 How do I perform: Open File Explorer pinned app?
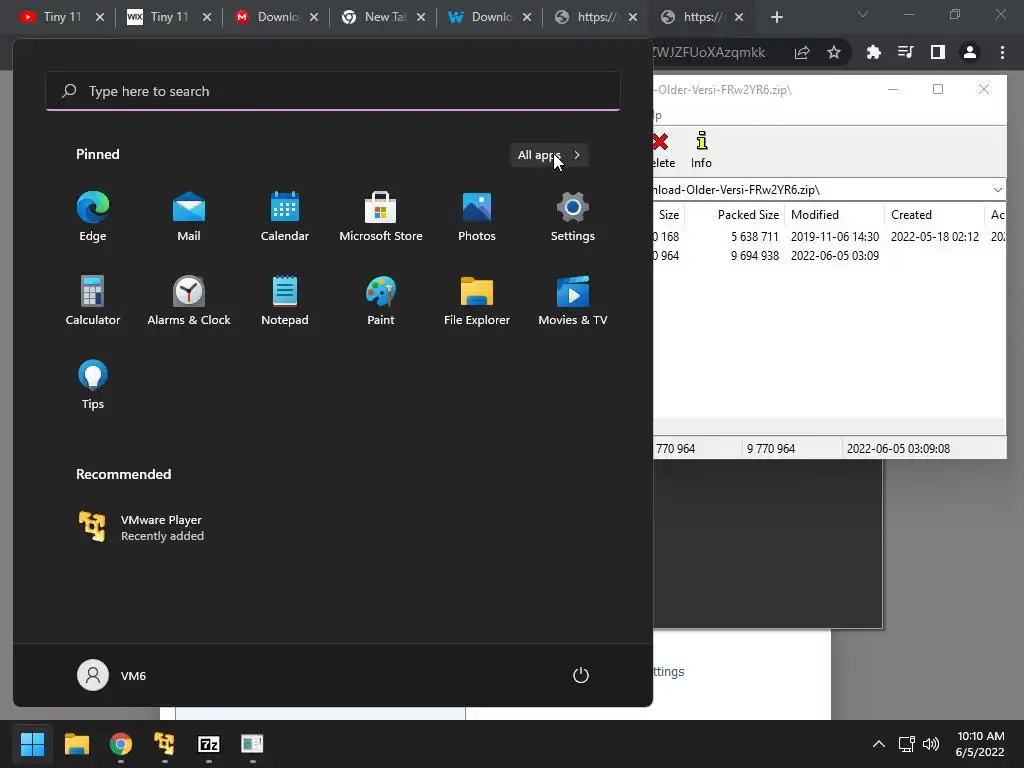477,300
